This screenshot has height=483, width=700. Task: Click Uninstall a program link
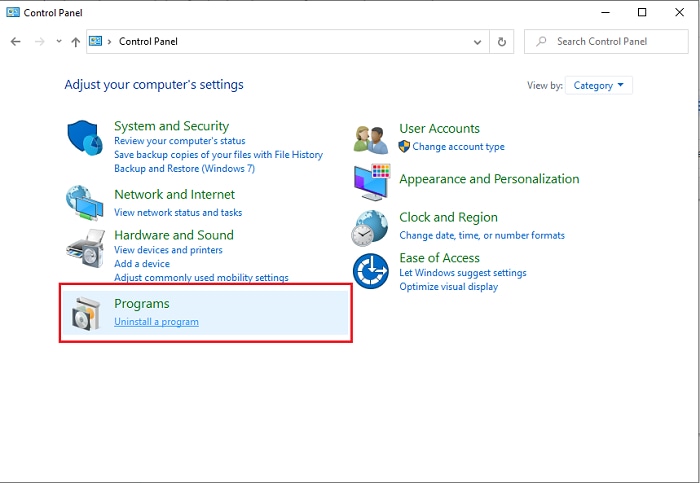coord(156,321)
